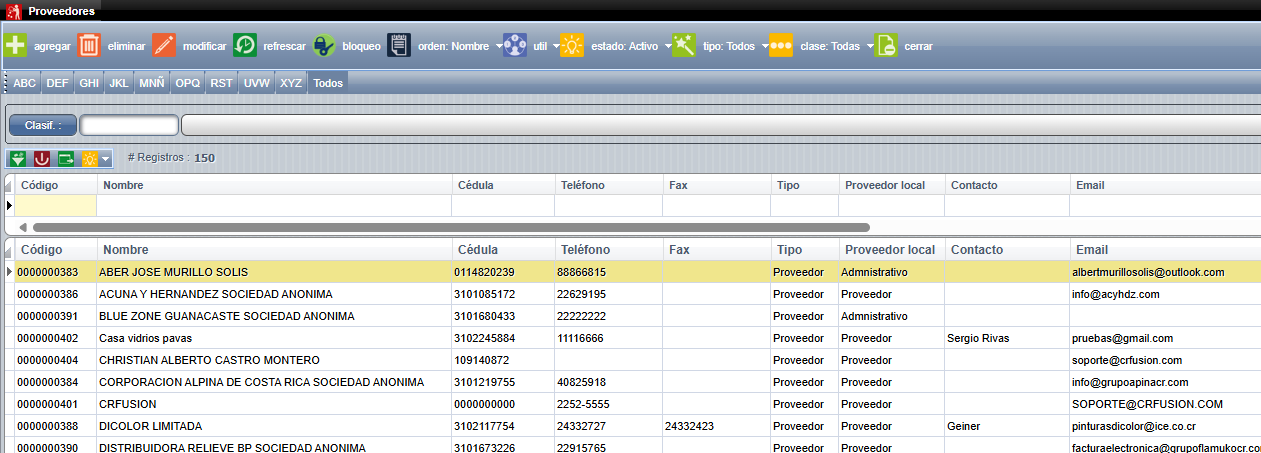Image resolution: width=1261 pixels, height=453 pixels.
Task: Switch to the Todos filter tab
Action: (x=328, y=83)
